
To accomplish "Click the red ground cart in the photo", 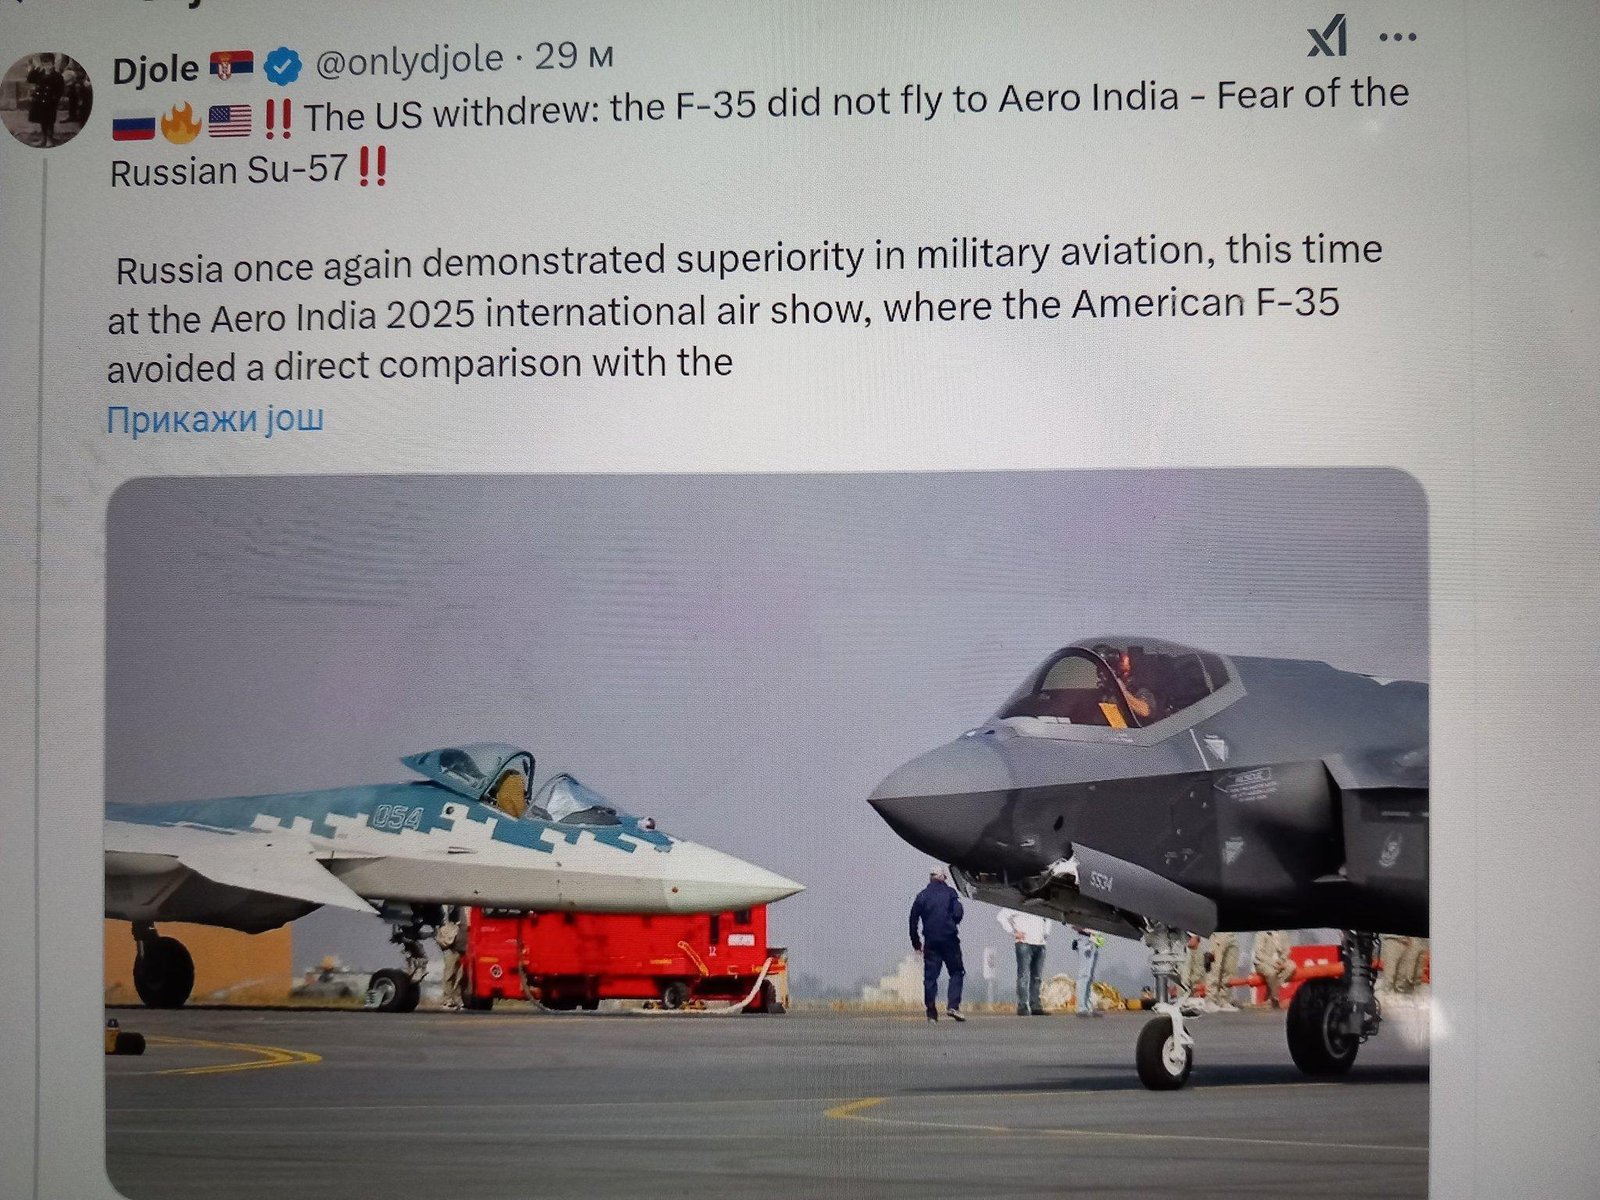I will coord(620,955).
